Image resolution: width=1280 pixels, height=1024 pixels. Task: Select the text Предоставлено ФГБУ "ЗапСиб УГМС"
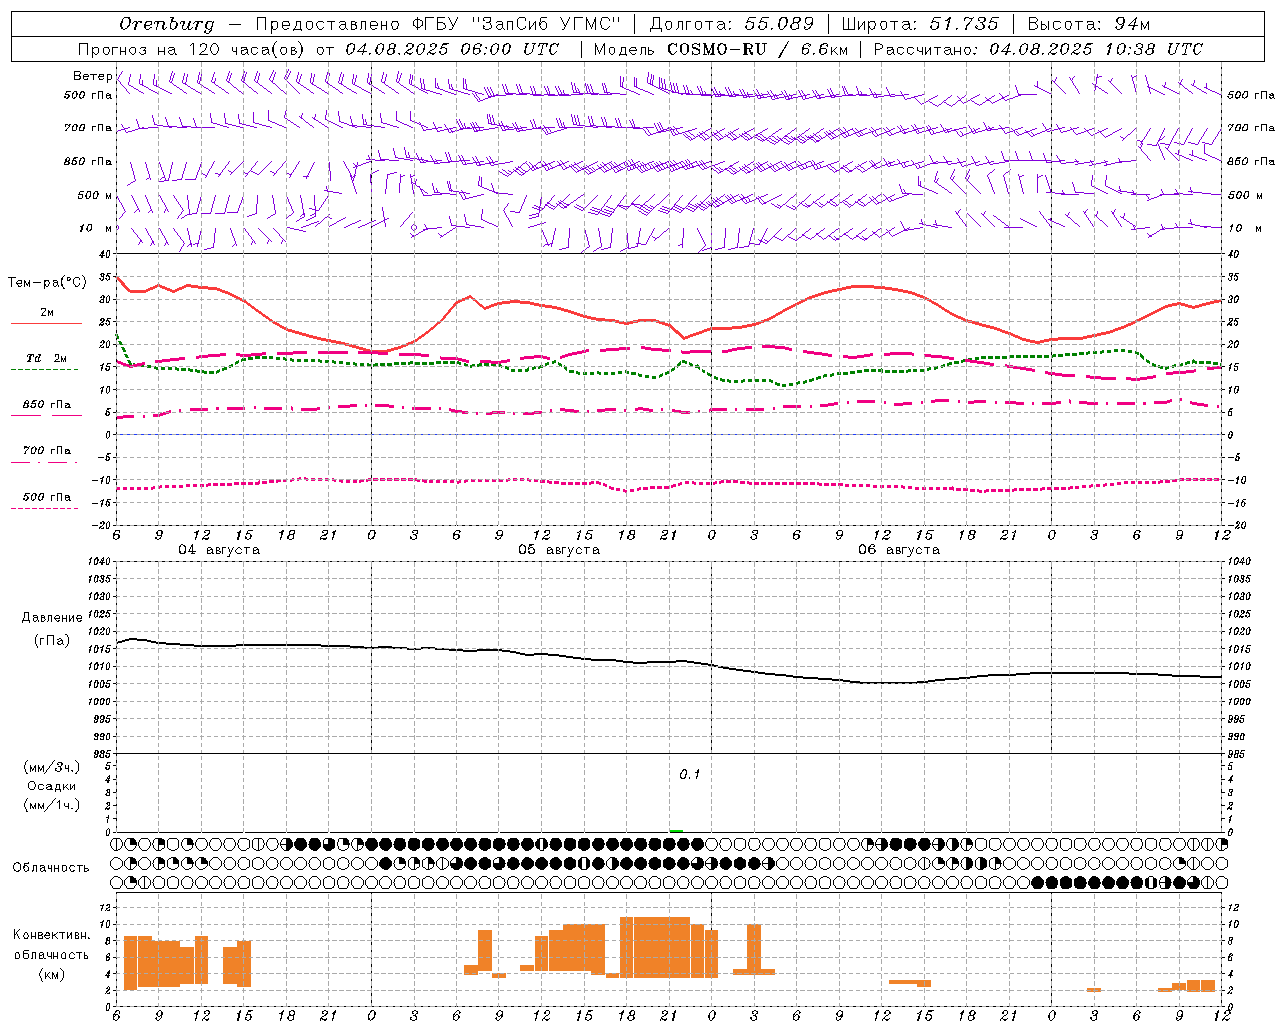pyautogui.click(x=438, y=24)
